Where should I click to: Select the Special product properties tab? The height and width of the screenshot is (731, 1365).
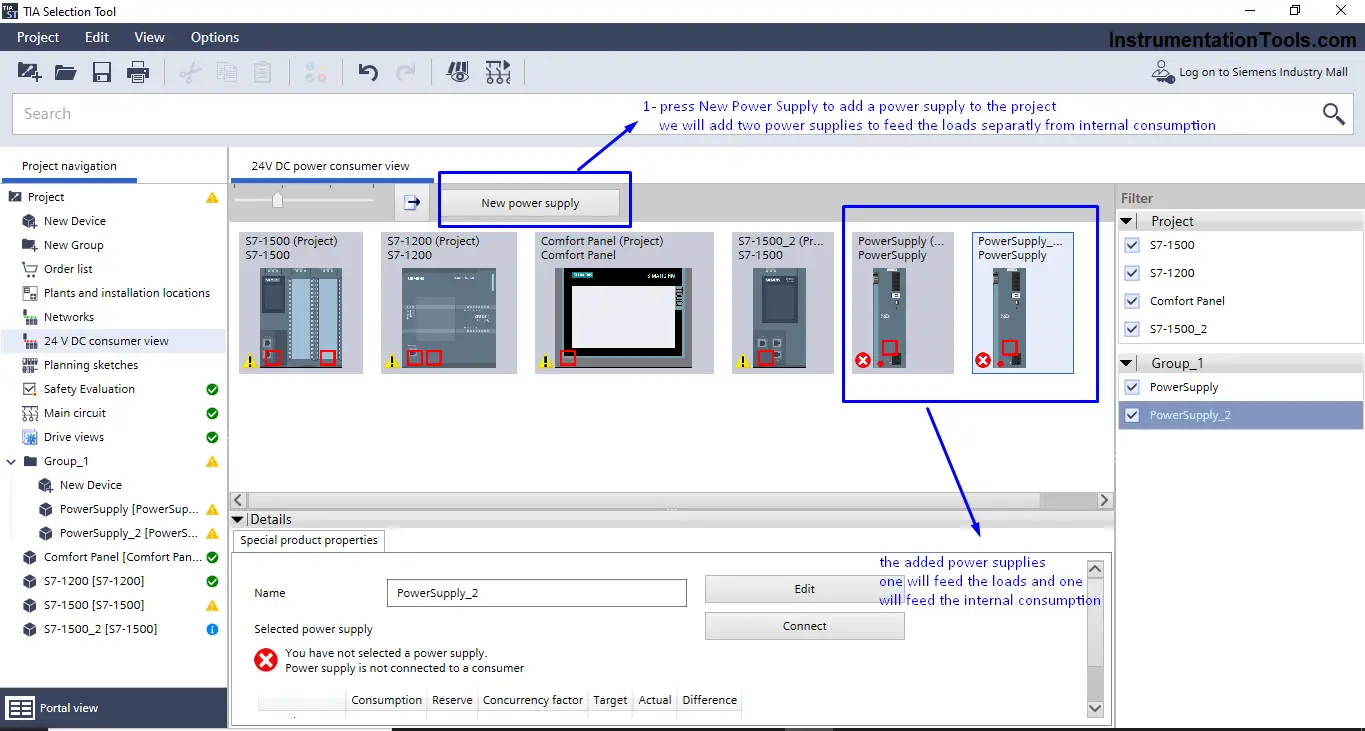pyautogui.click(x=309, y=540)
